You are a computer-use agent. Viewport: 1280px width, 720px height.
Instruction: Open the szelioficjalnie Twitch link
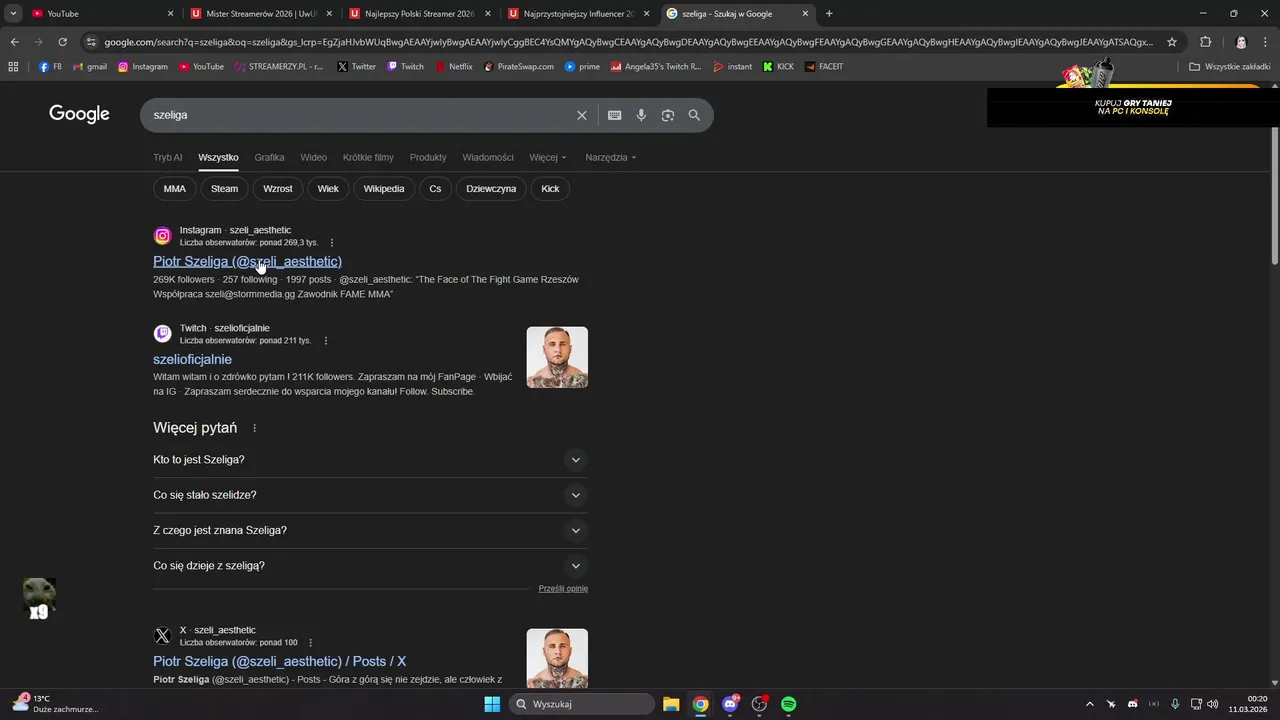click(x=192, y=359)
